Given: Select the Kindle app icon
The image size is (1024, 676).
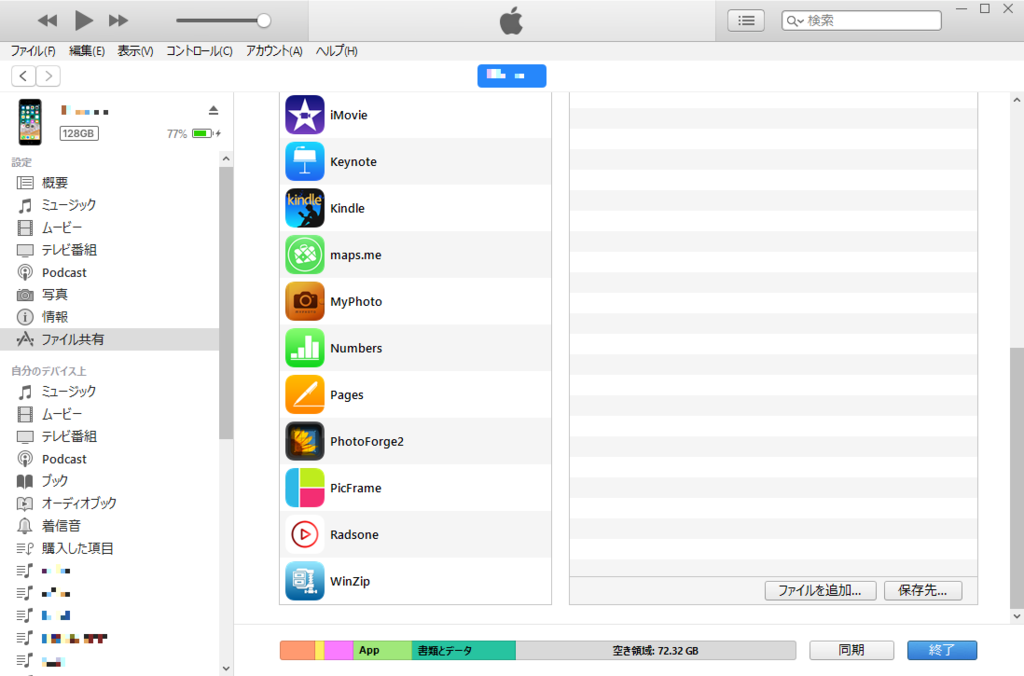Looking at the screenshot, I should tap(304, 208).
